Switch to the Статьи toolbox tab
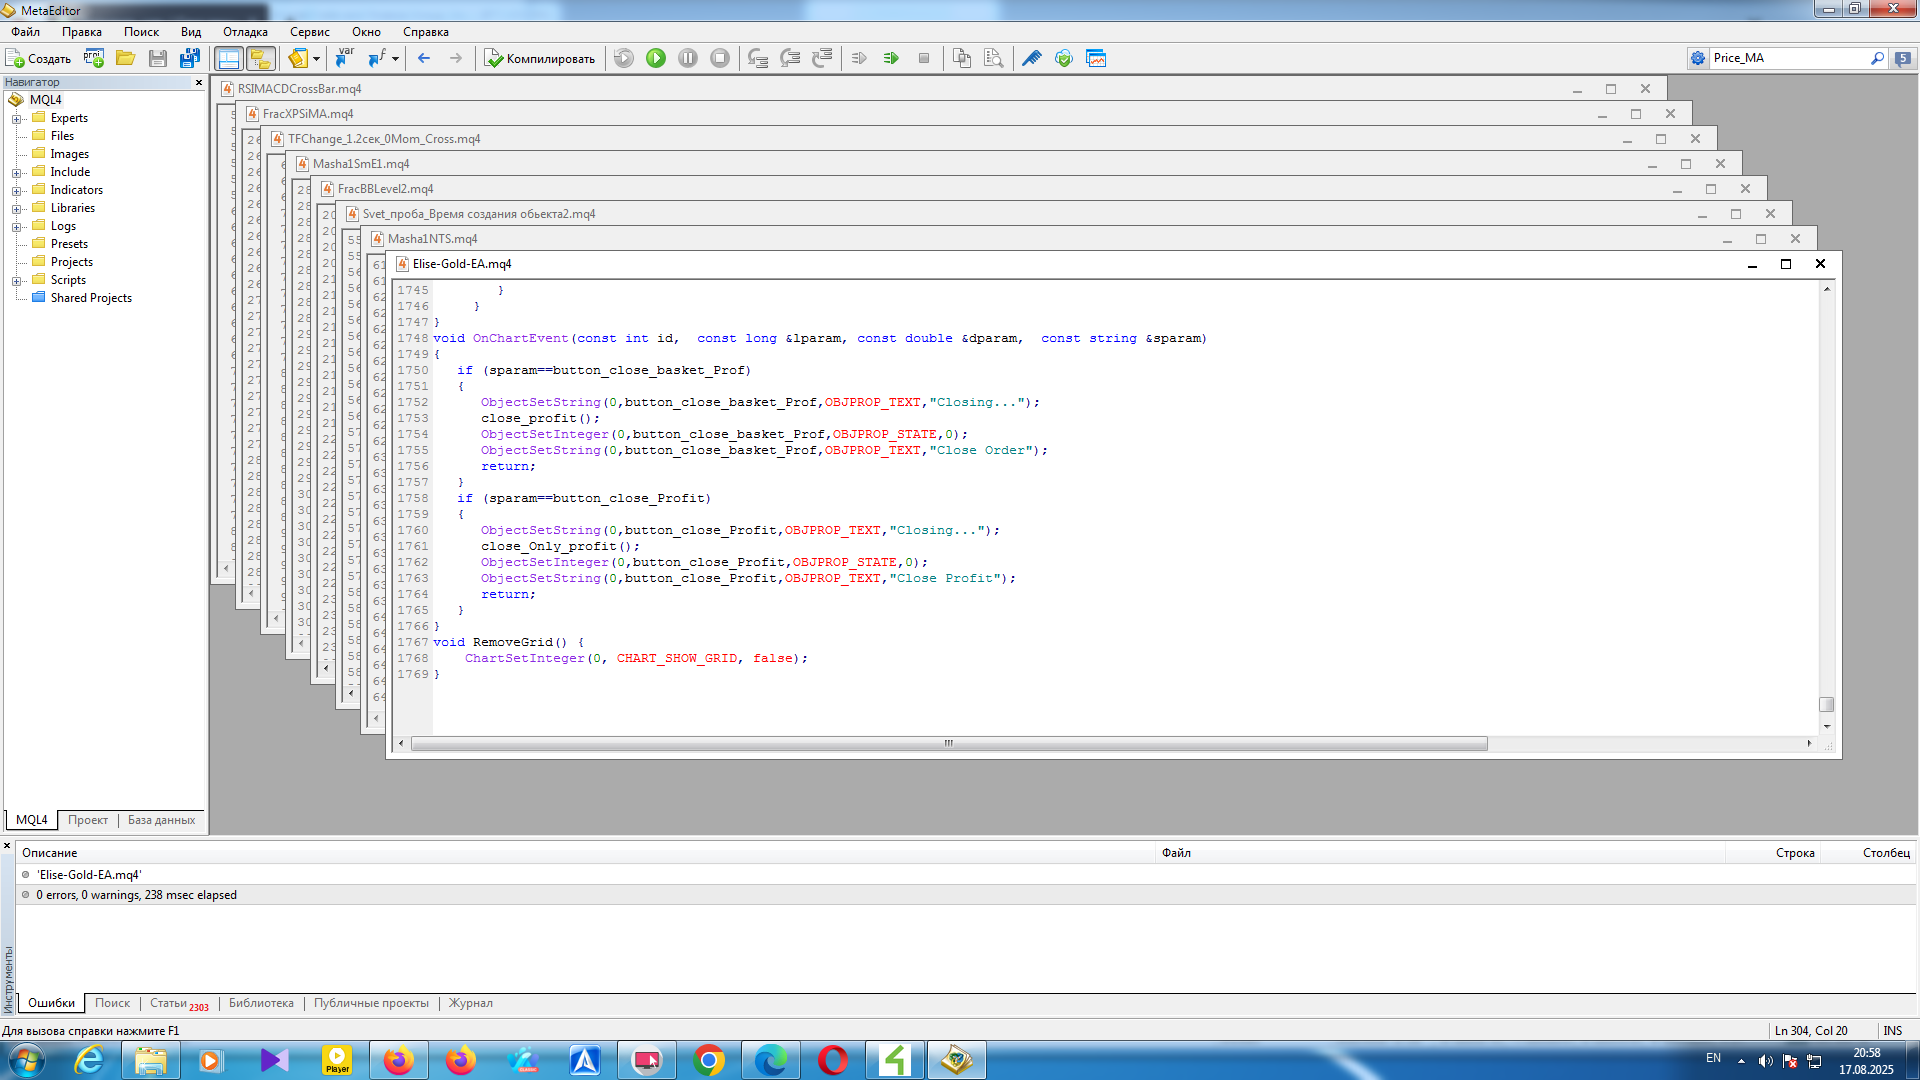Screen dimensions: 1920x1080 178,1003
